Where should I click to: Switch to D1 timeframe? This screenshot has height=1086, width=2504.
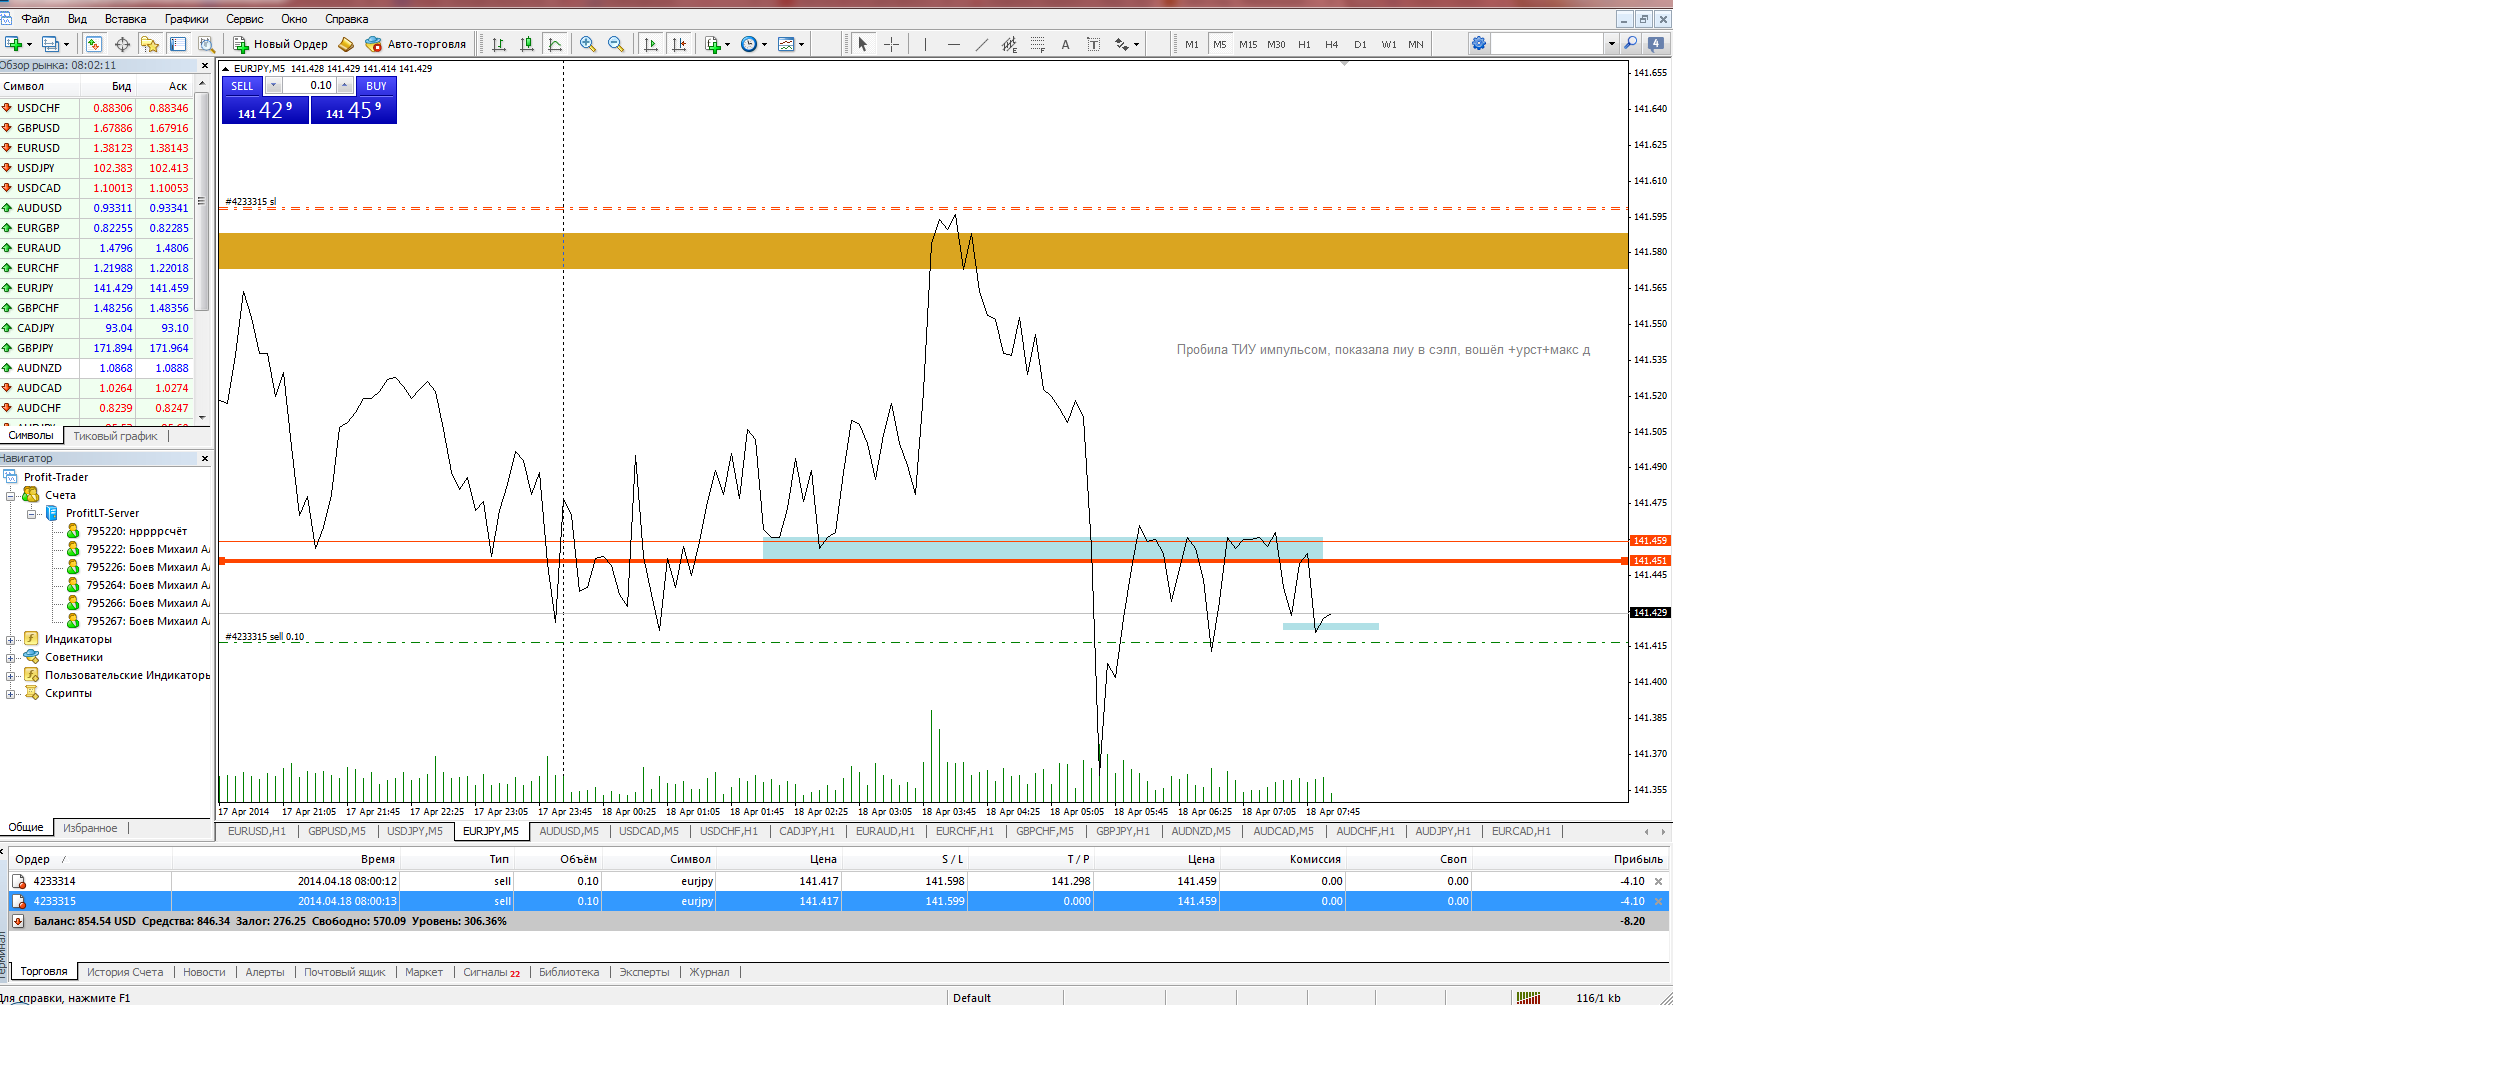[x=1360, y=44]
